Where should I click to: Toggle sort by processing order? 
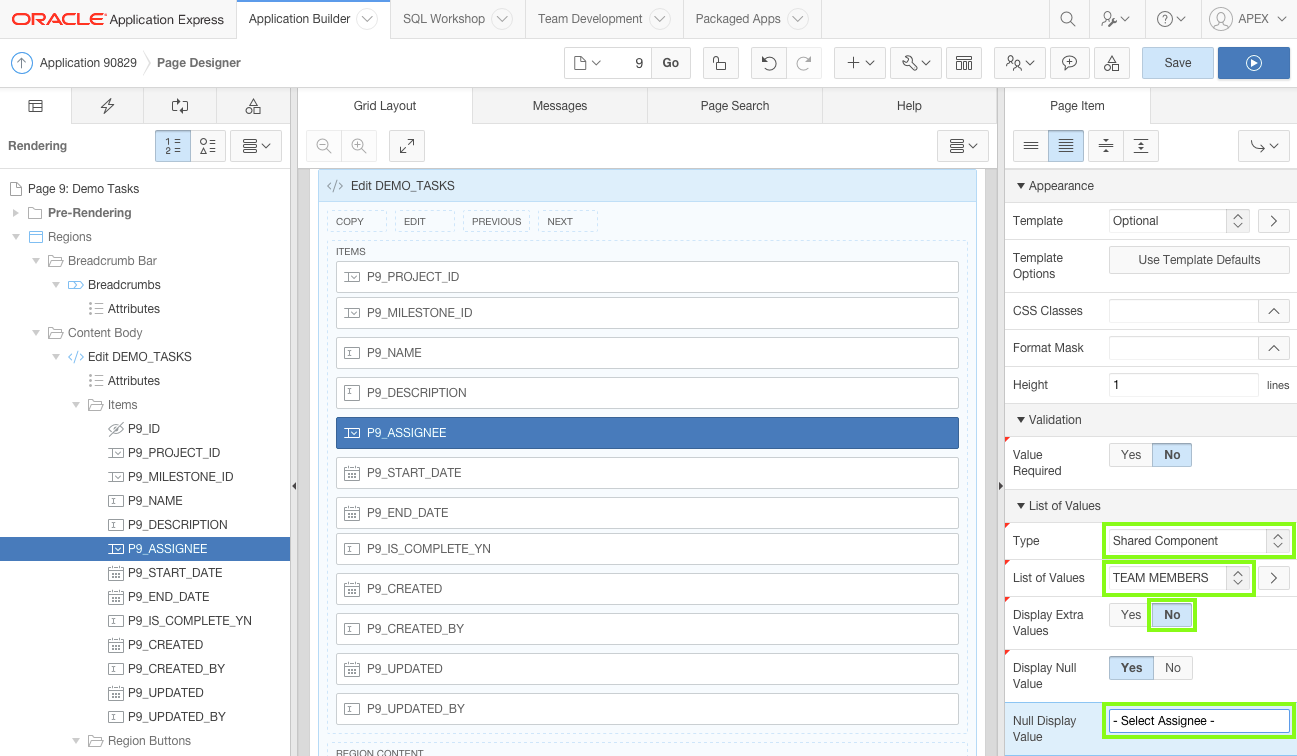coord(173,146)
